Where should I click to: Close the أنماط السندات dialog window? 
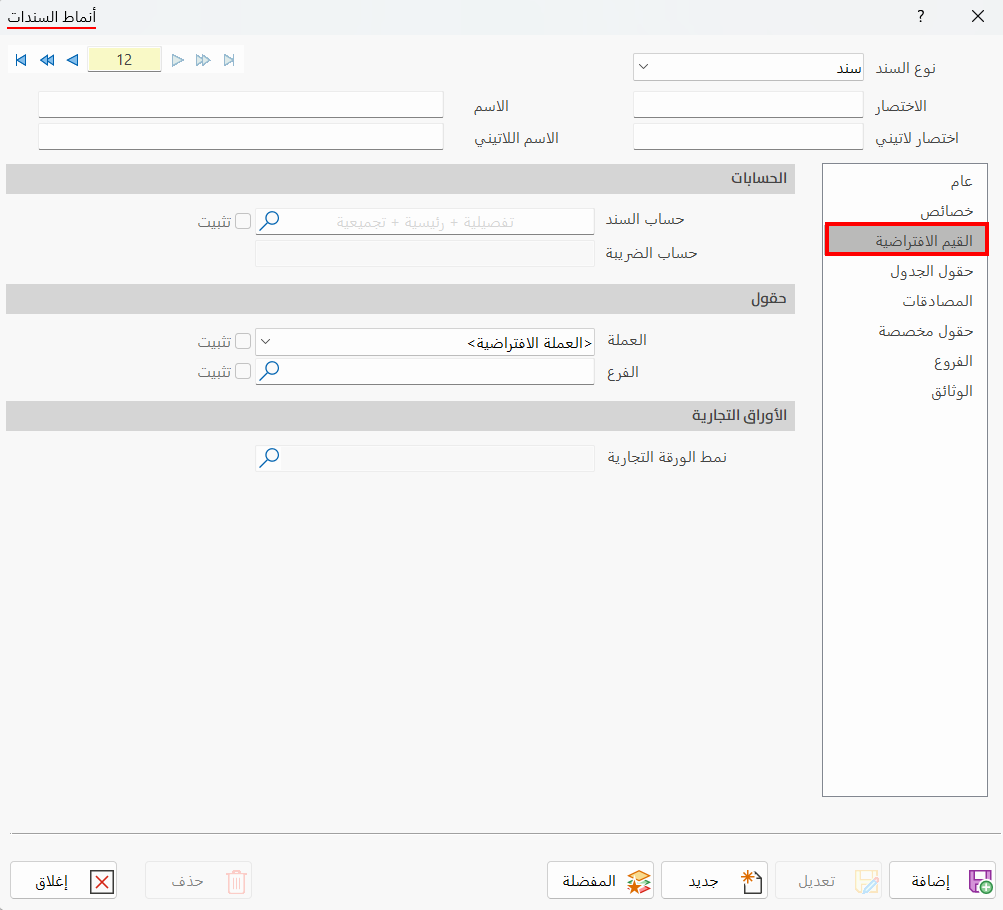[978, 17]
